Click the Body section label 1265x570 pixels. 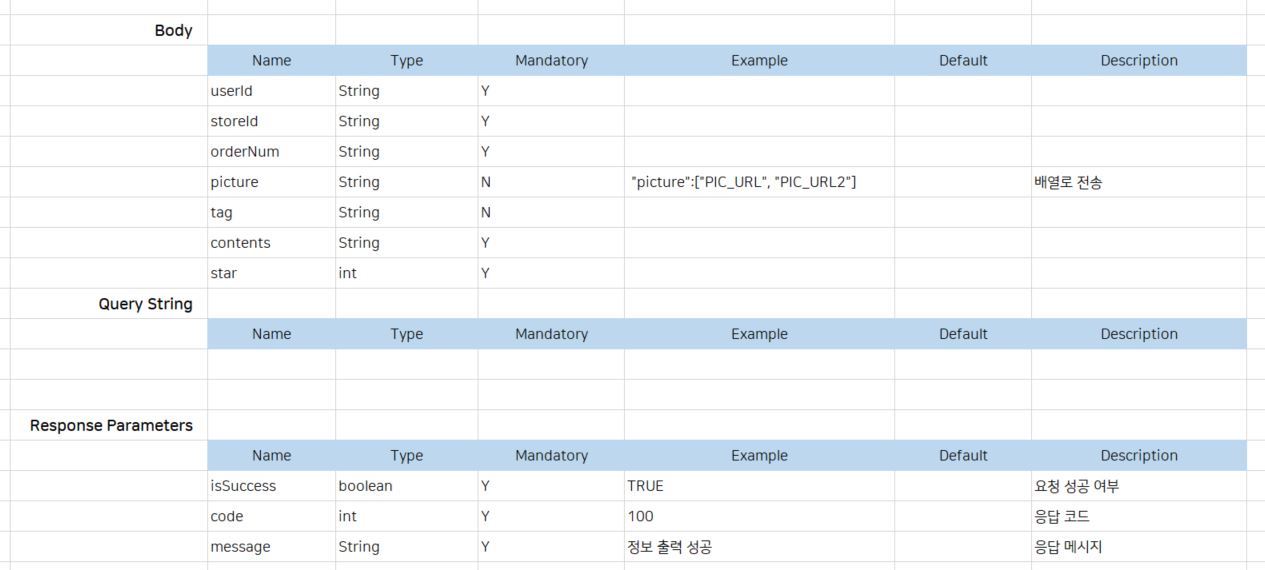[173, 30]
